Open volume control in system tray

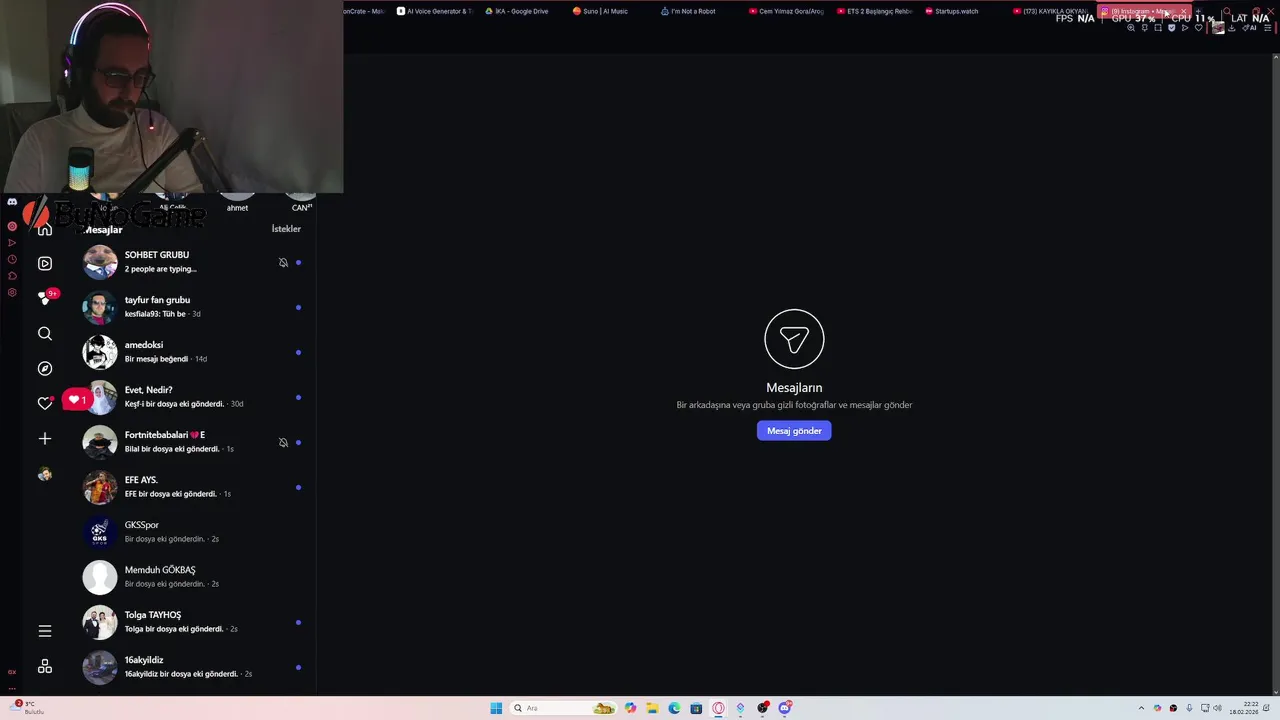point(1218,708)
